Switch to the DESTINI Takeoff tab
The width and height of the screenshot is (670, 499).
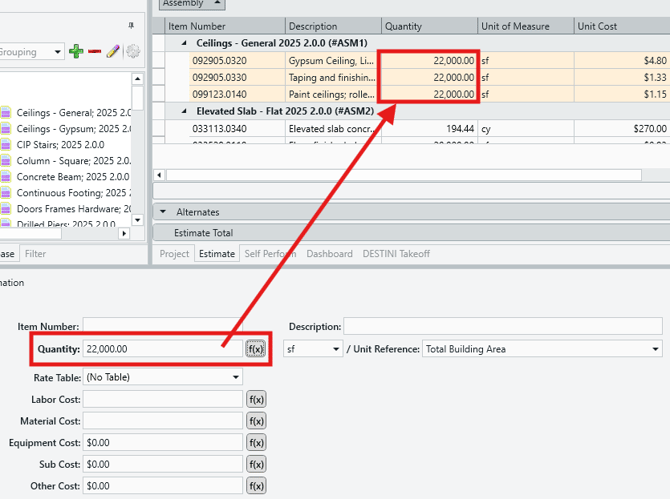coord(396,254)
